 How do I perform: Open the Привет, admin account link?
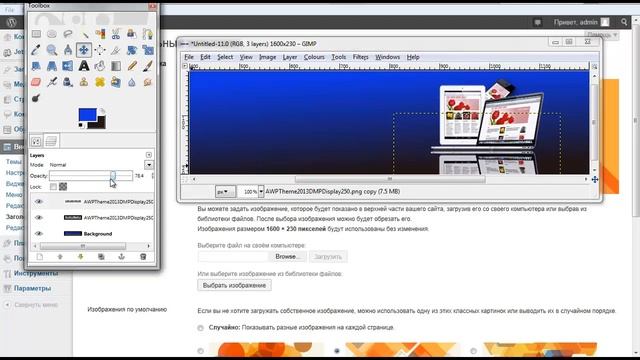point(581,22)
